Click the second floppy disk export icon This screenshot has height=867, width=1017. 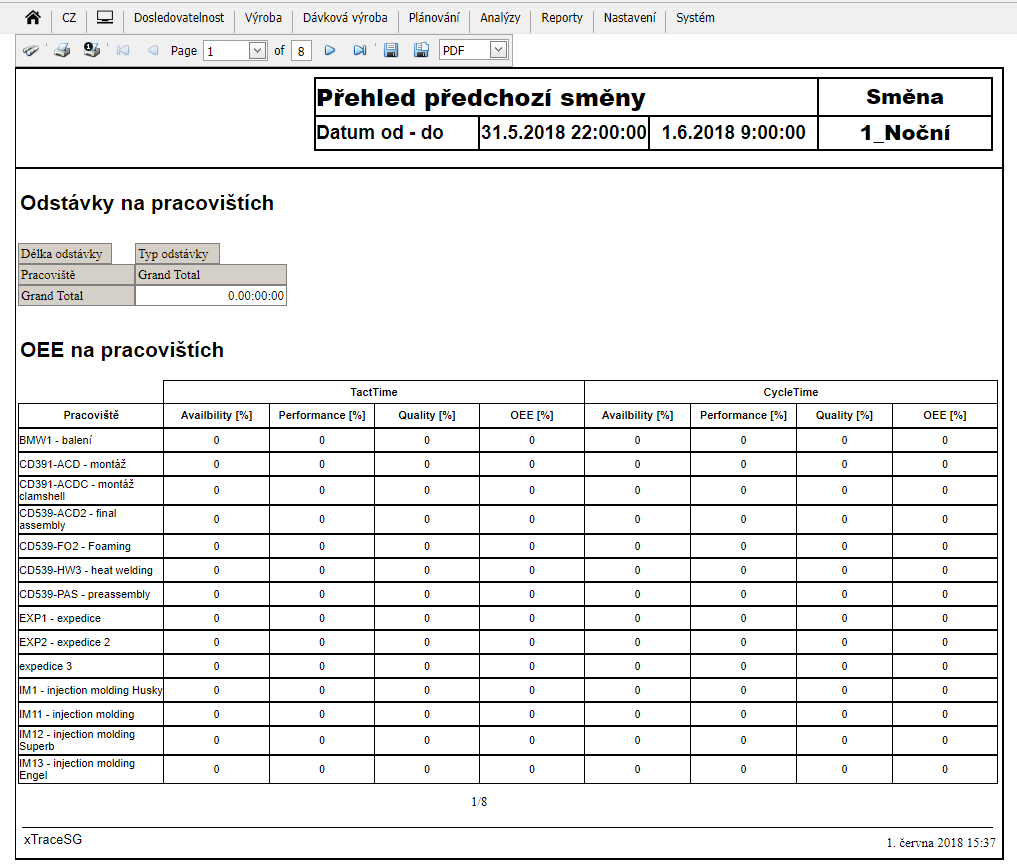point(421,50)
